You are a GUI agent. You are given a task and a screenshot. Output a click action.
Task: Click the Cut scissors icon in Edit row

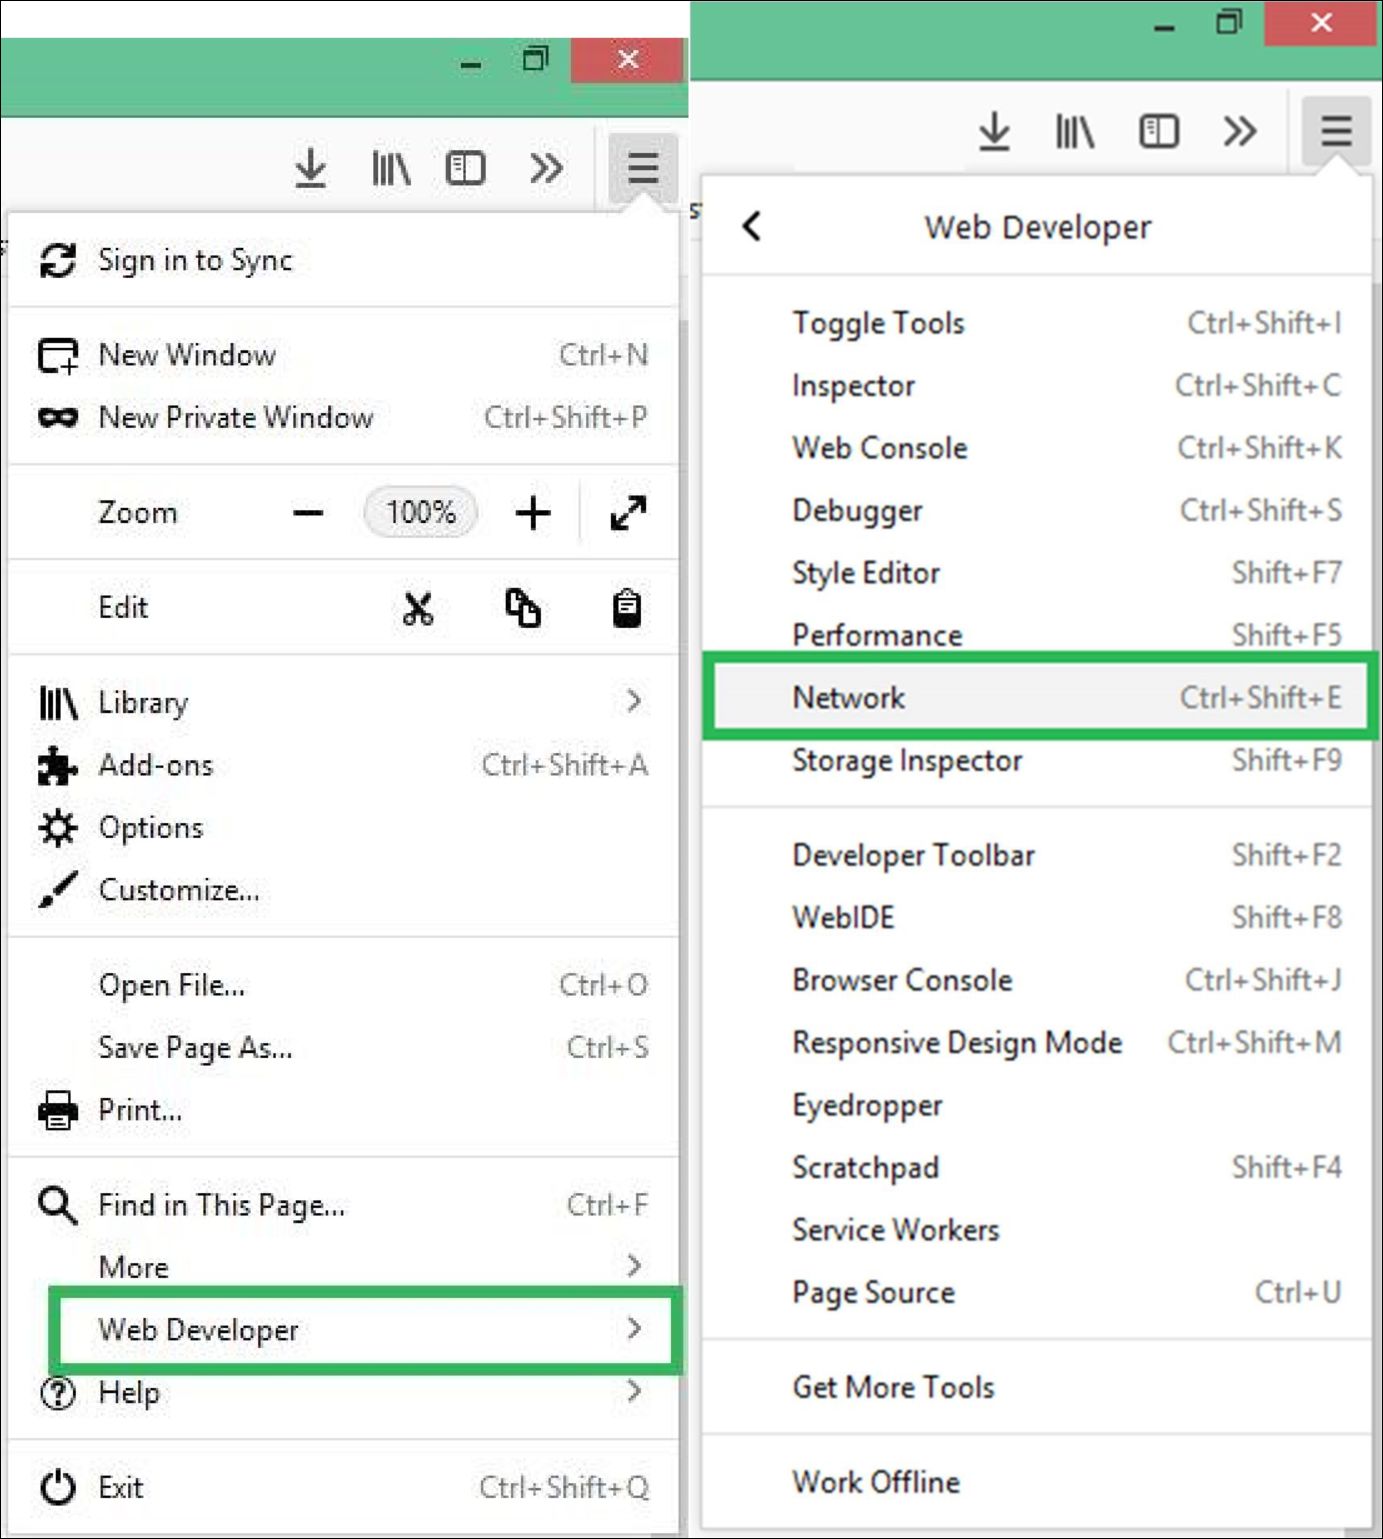pyautogui.click(x=418, y=608)
